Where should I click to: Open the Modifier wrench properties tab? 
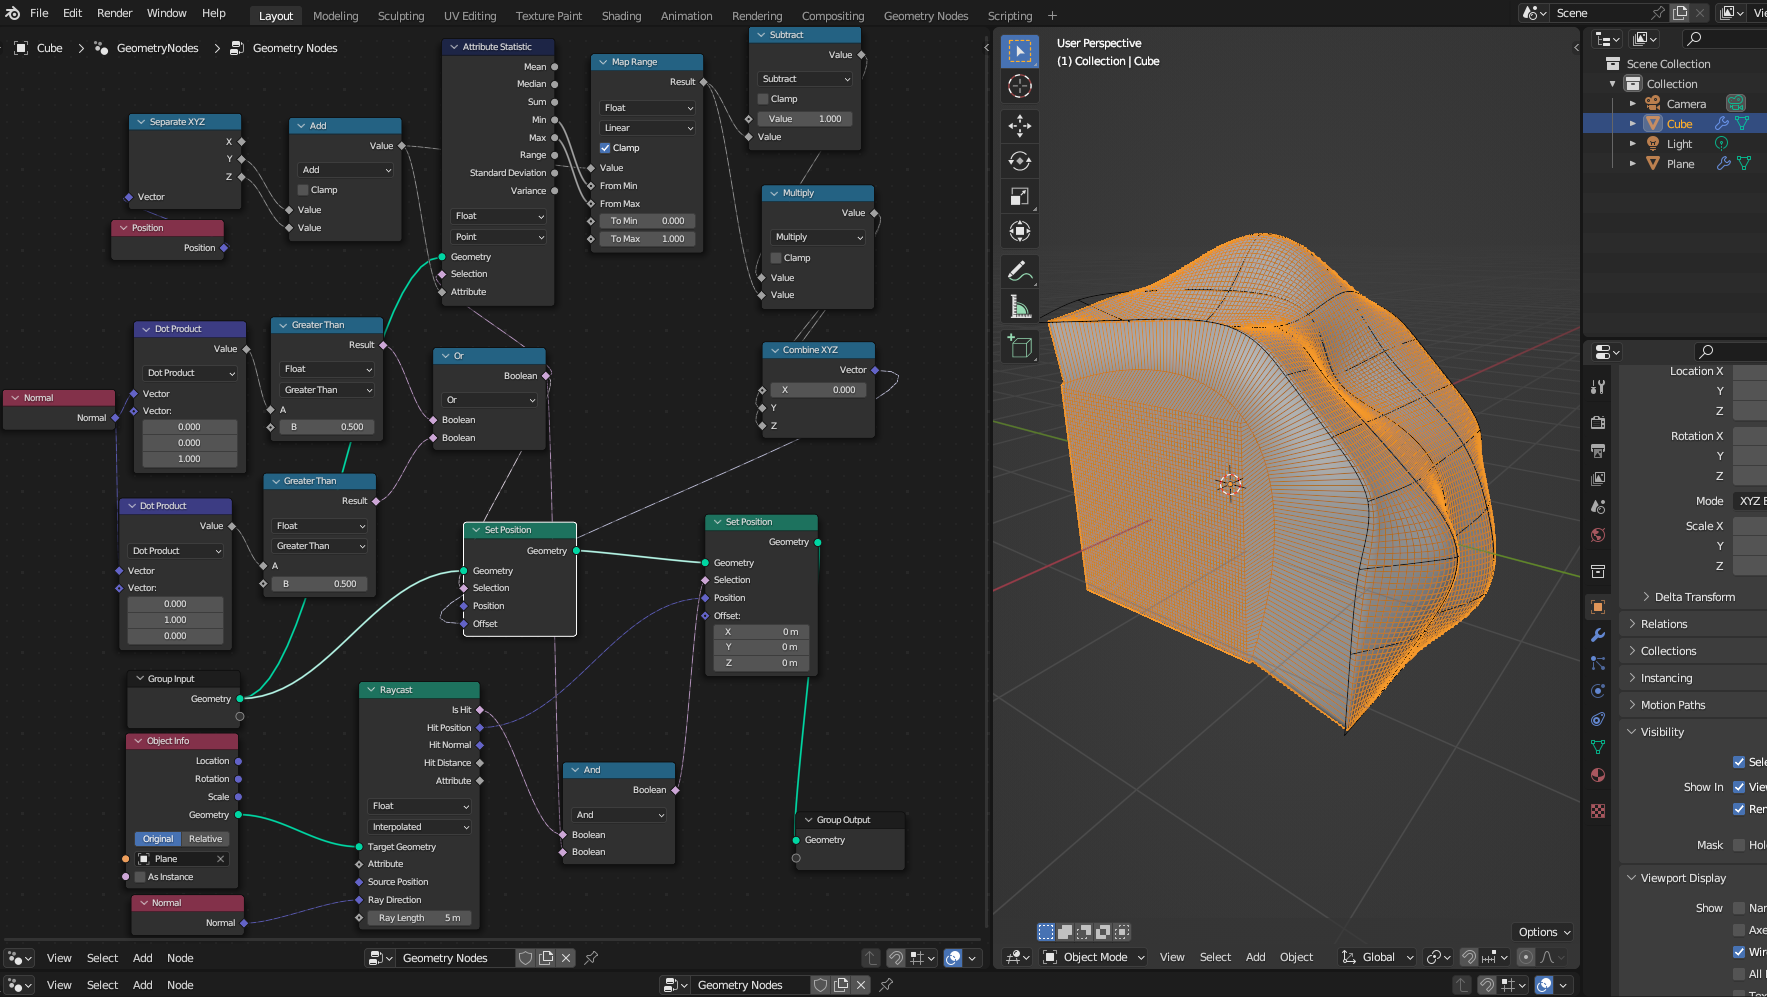(1598, 635)
